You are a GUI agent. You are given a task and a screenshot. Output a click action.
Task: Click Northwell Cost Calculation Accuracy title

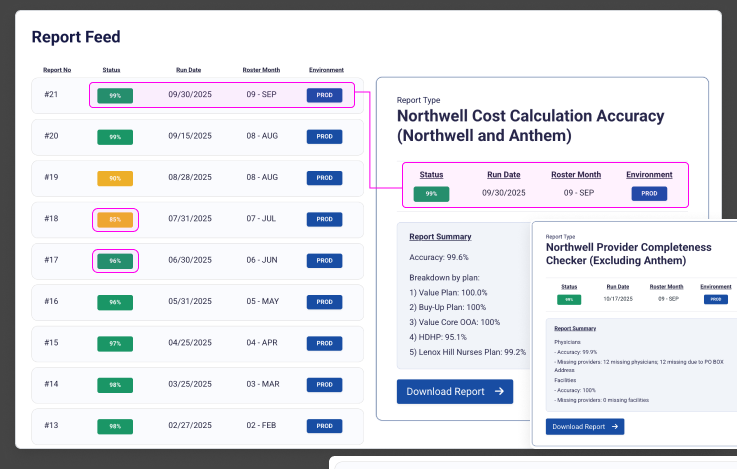531,125
